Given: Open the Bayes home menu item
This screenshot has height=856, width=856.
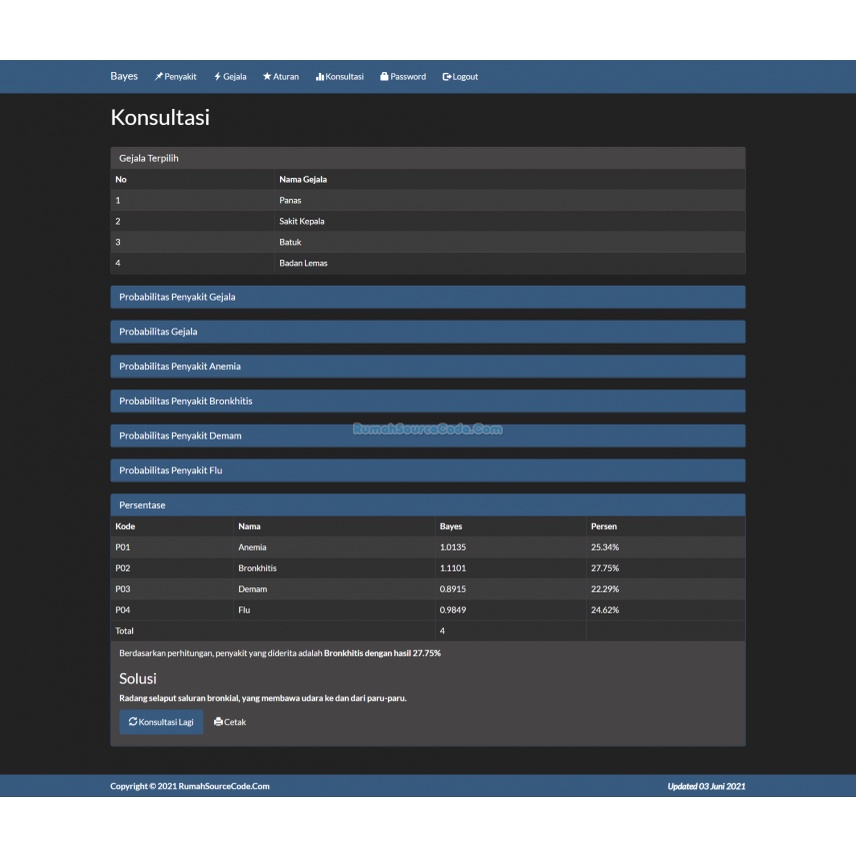Looking at the screenshot, I should (124, 76).
